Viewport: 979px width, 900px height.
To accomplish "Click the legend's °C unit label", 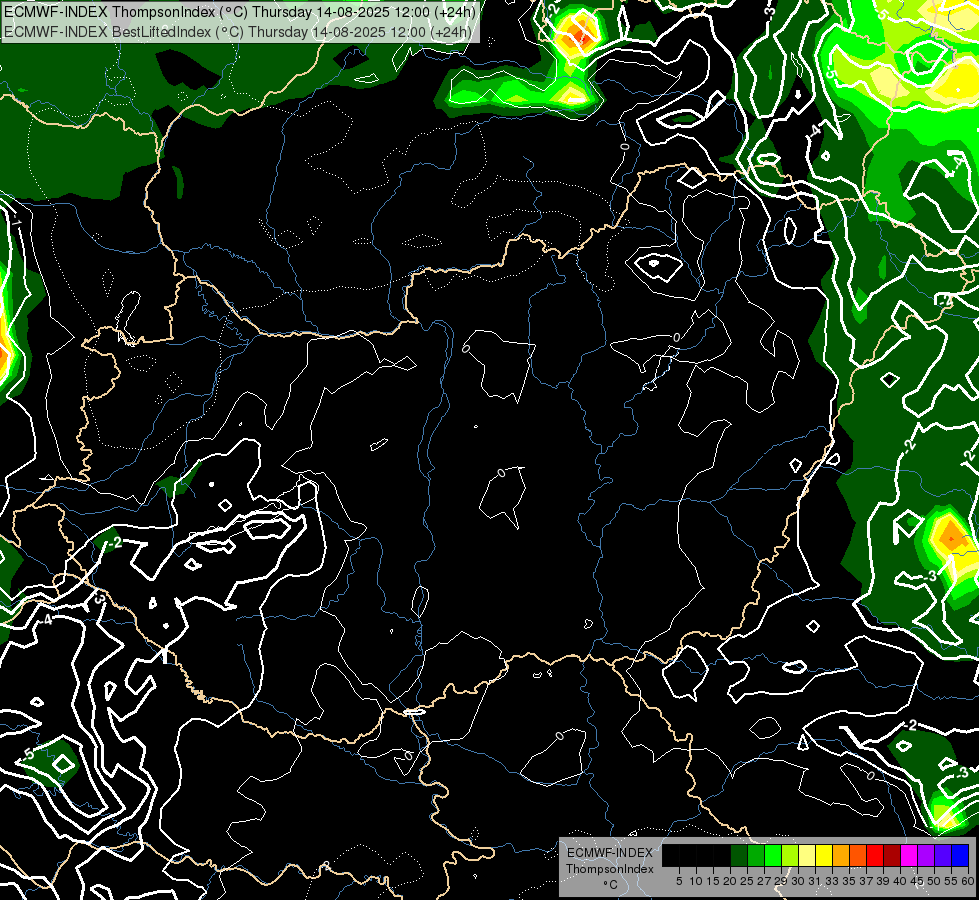I will point(610,885).
